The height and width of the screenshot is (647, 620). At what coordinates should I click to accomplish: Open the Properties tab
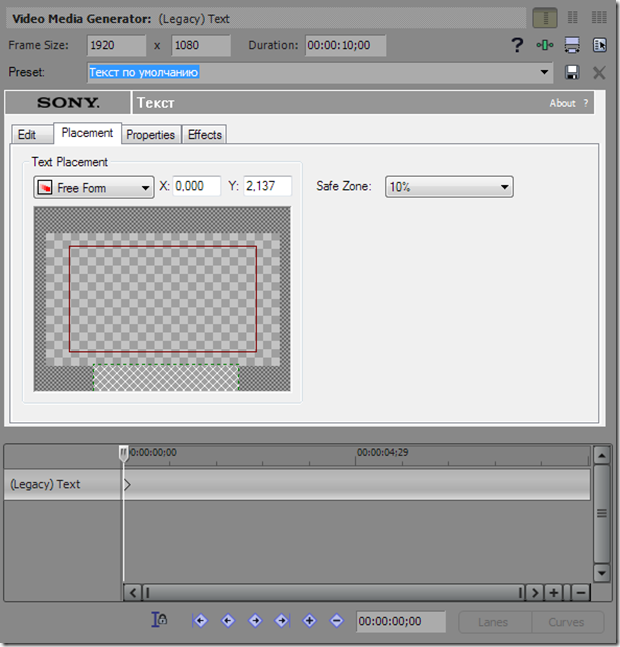click(151, 135)
